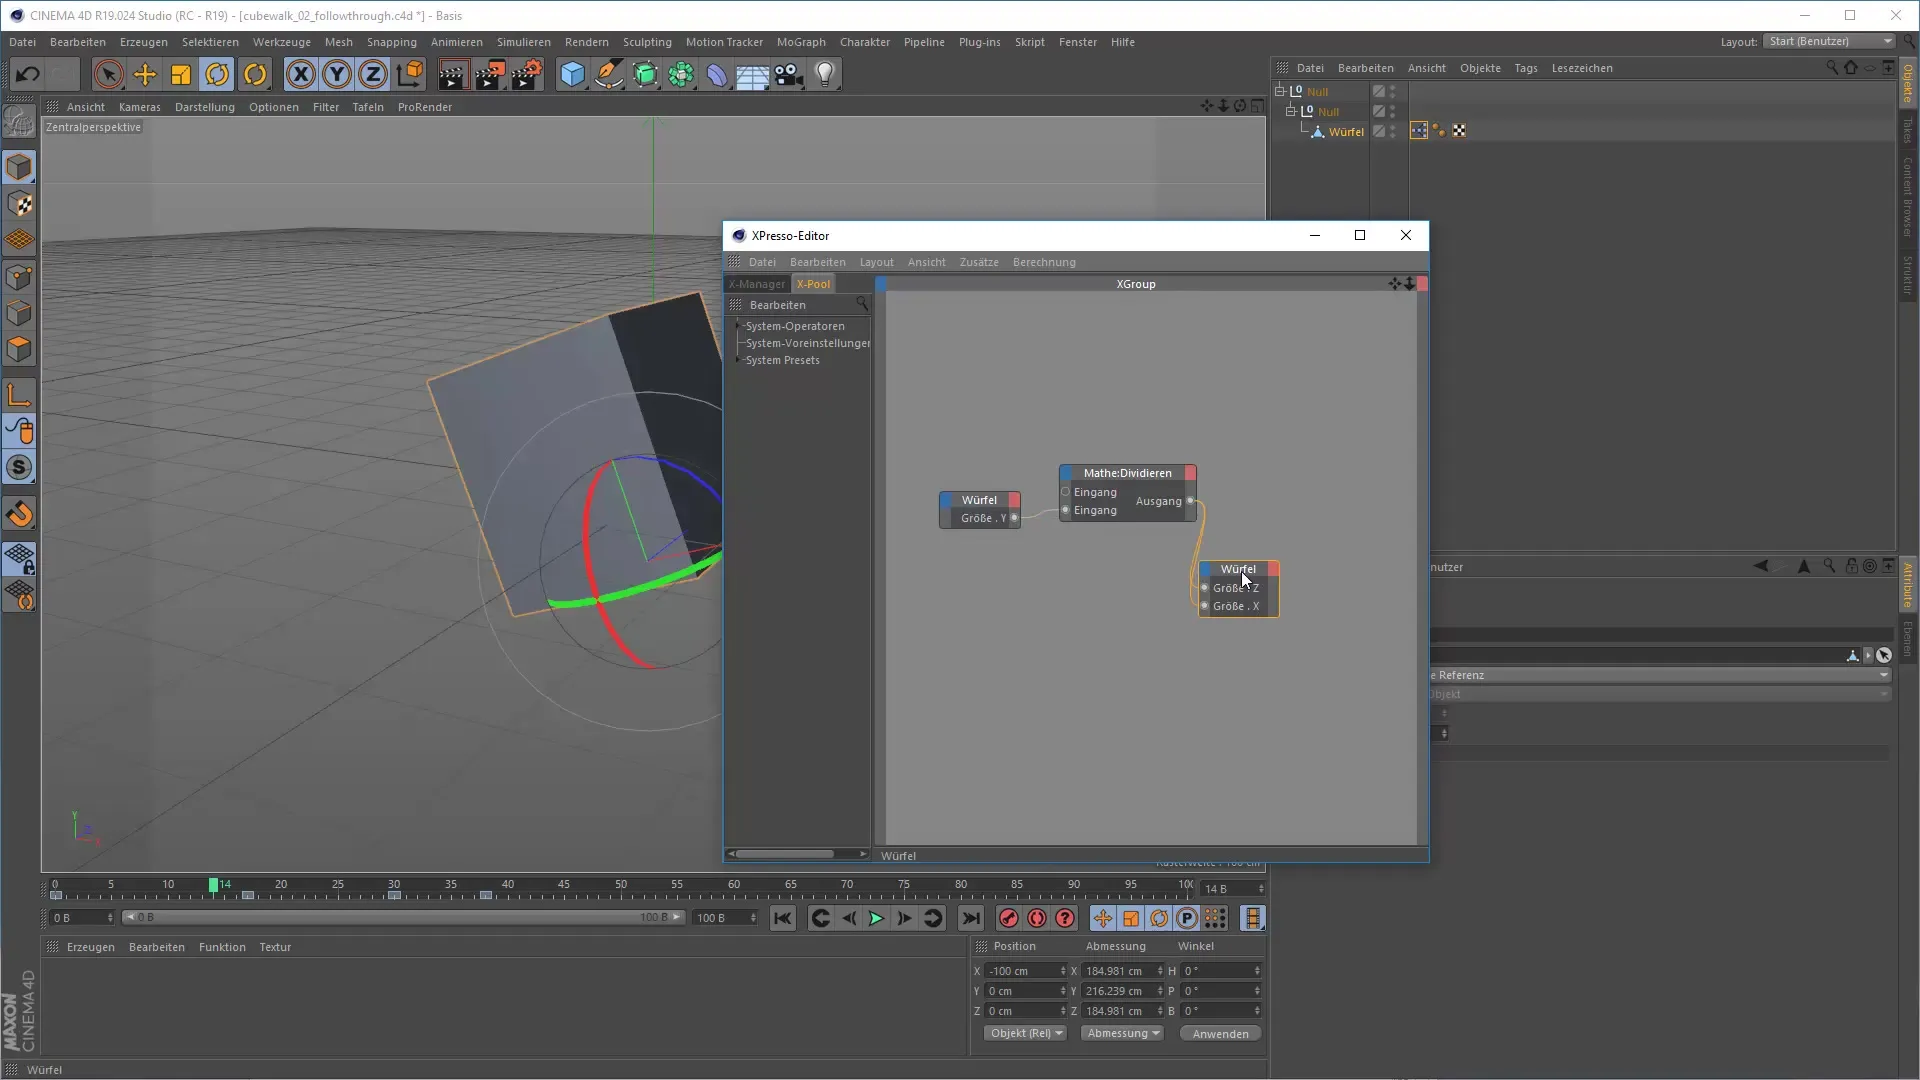
Task: Open XPresso-Editor Berechnung menu
Action: (x=1044, y=262)
